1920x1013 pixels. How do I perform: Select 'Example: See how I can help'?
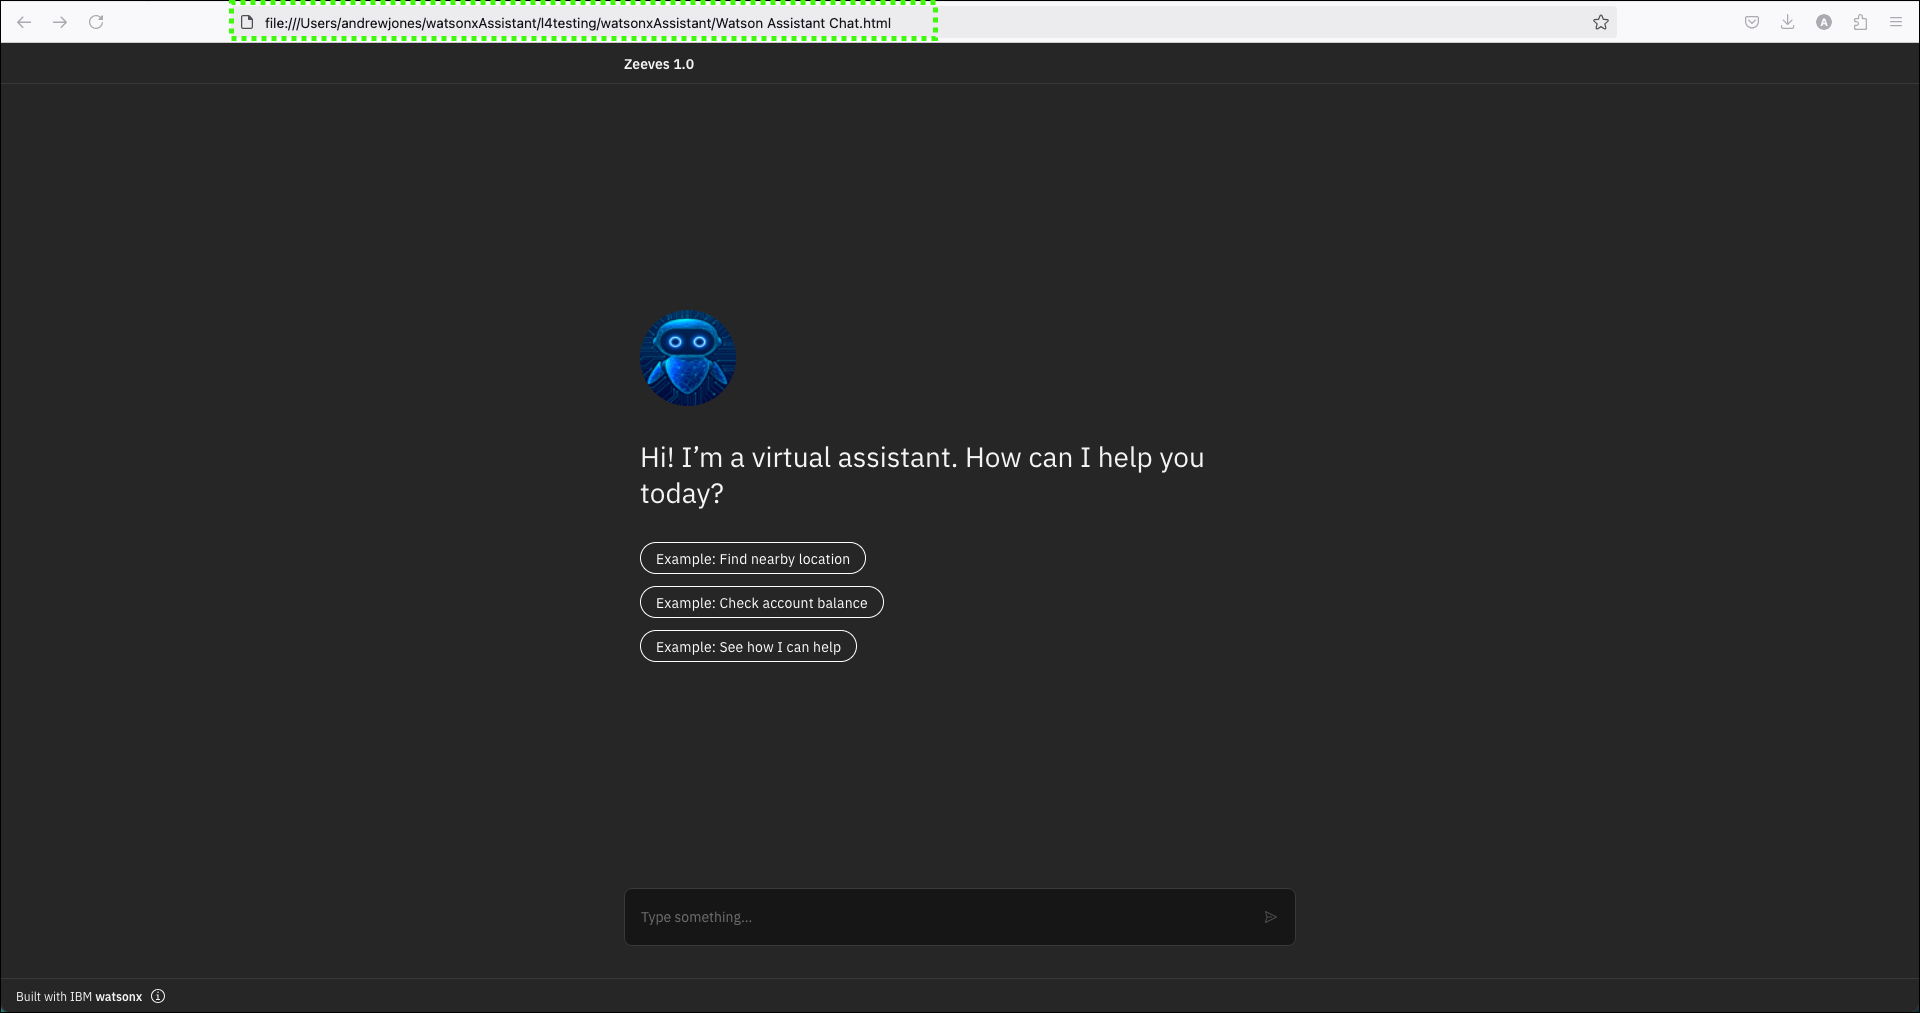point(748,647)
